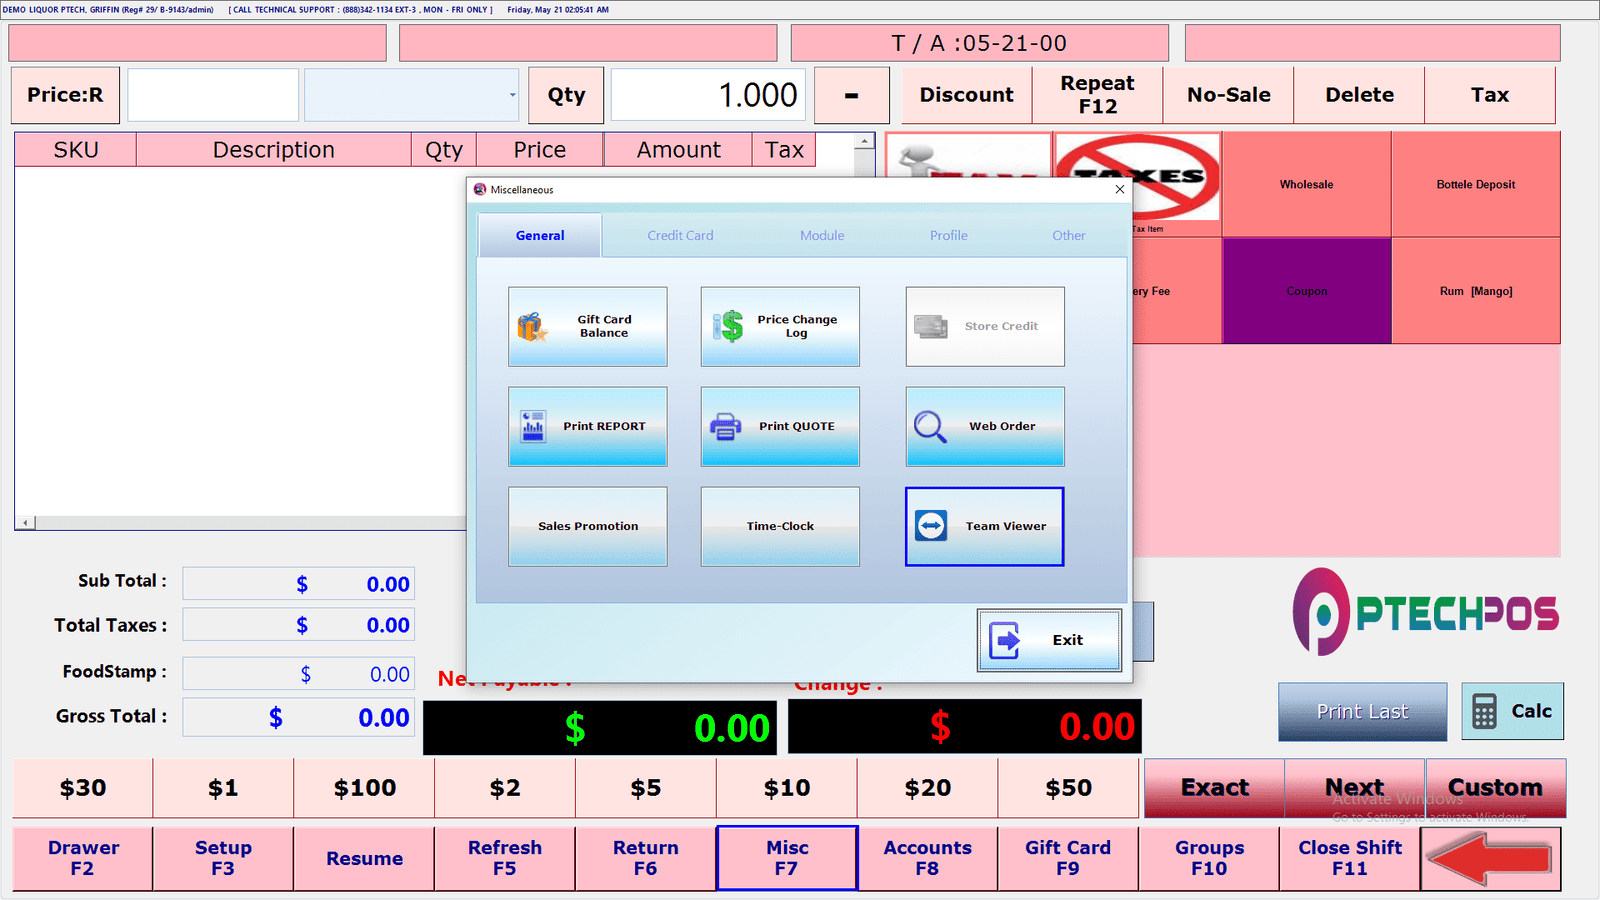Click Repeat F12
This screenshot has width=1600, height=900.
[1097, 95]
